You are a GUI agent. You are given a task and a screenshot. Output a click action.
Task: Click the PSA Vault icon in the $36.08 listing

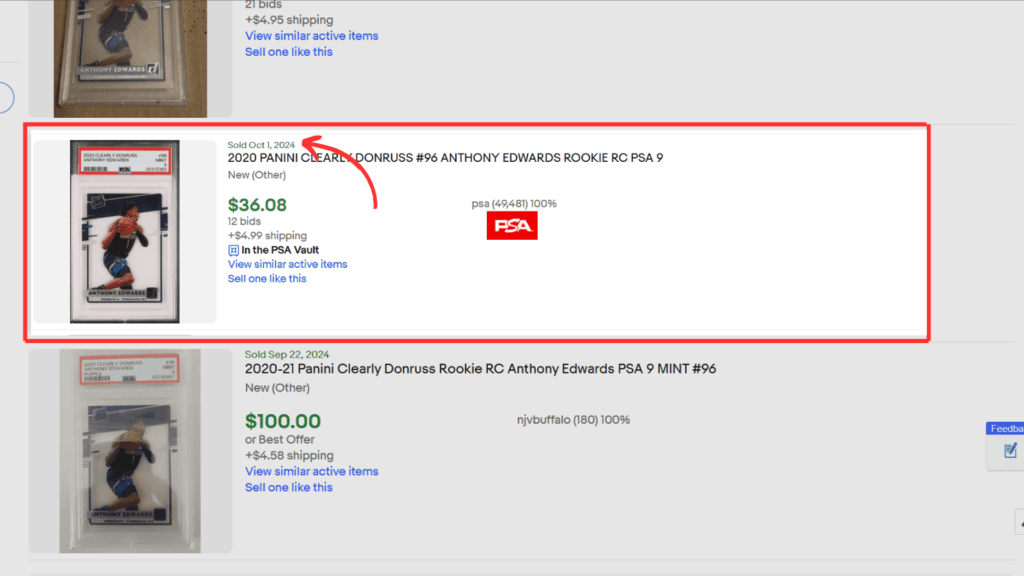coord(233,250)
